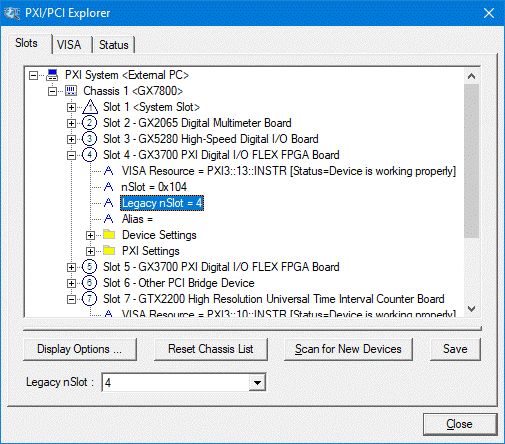Screen dimensions: 505x444
Task: Expand Slot 5 GX3700 node
Action: point(71,267)
